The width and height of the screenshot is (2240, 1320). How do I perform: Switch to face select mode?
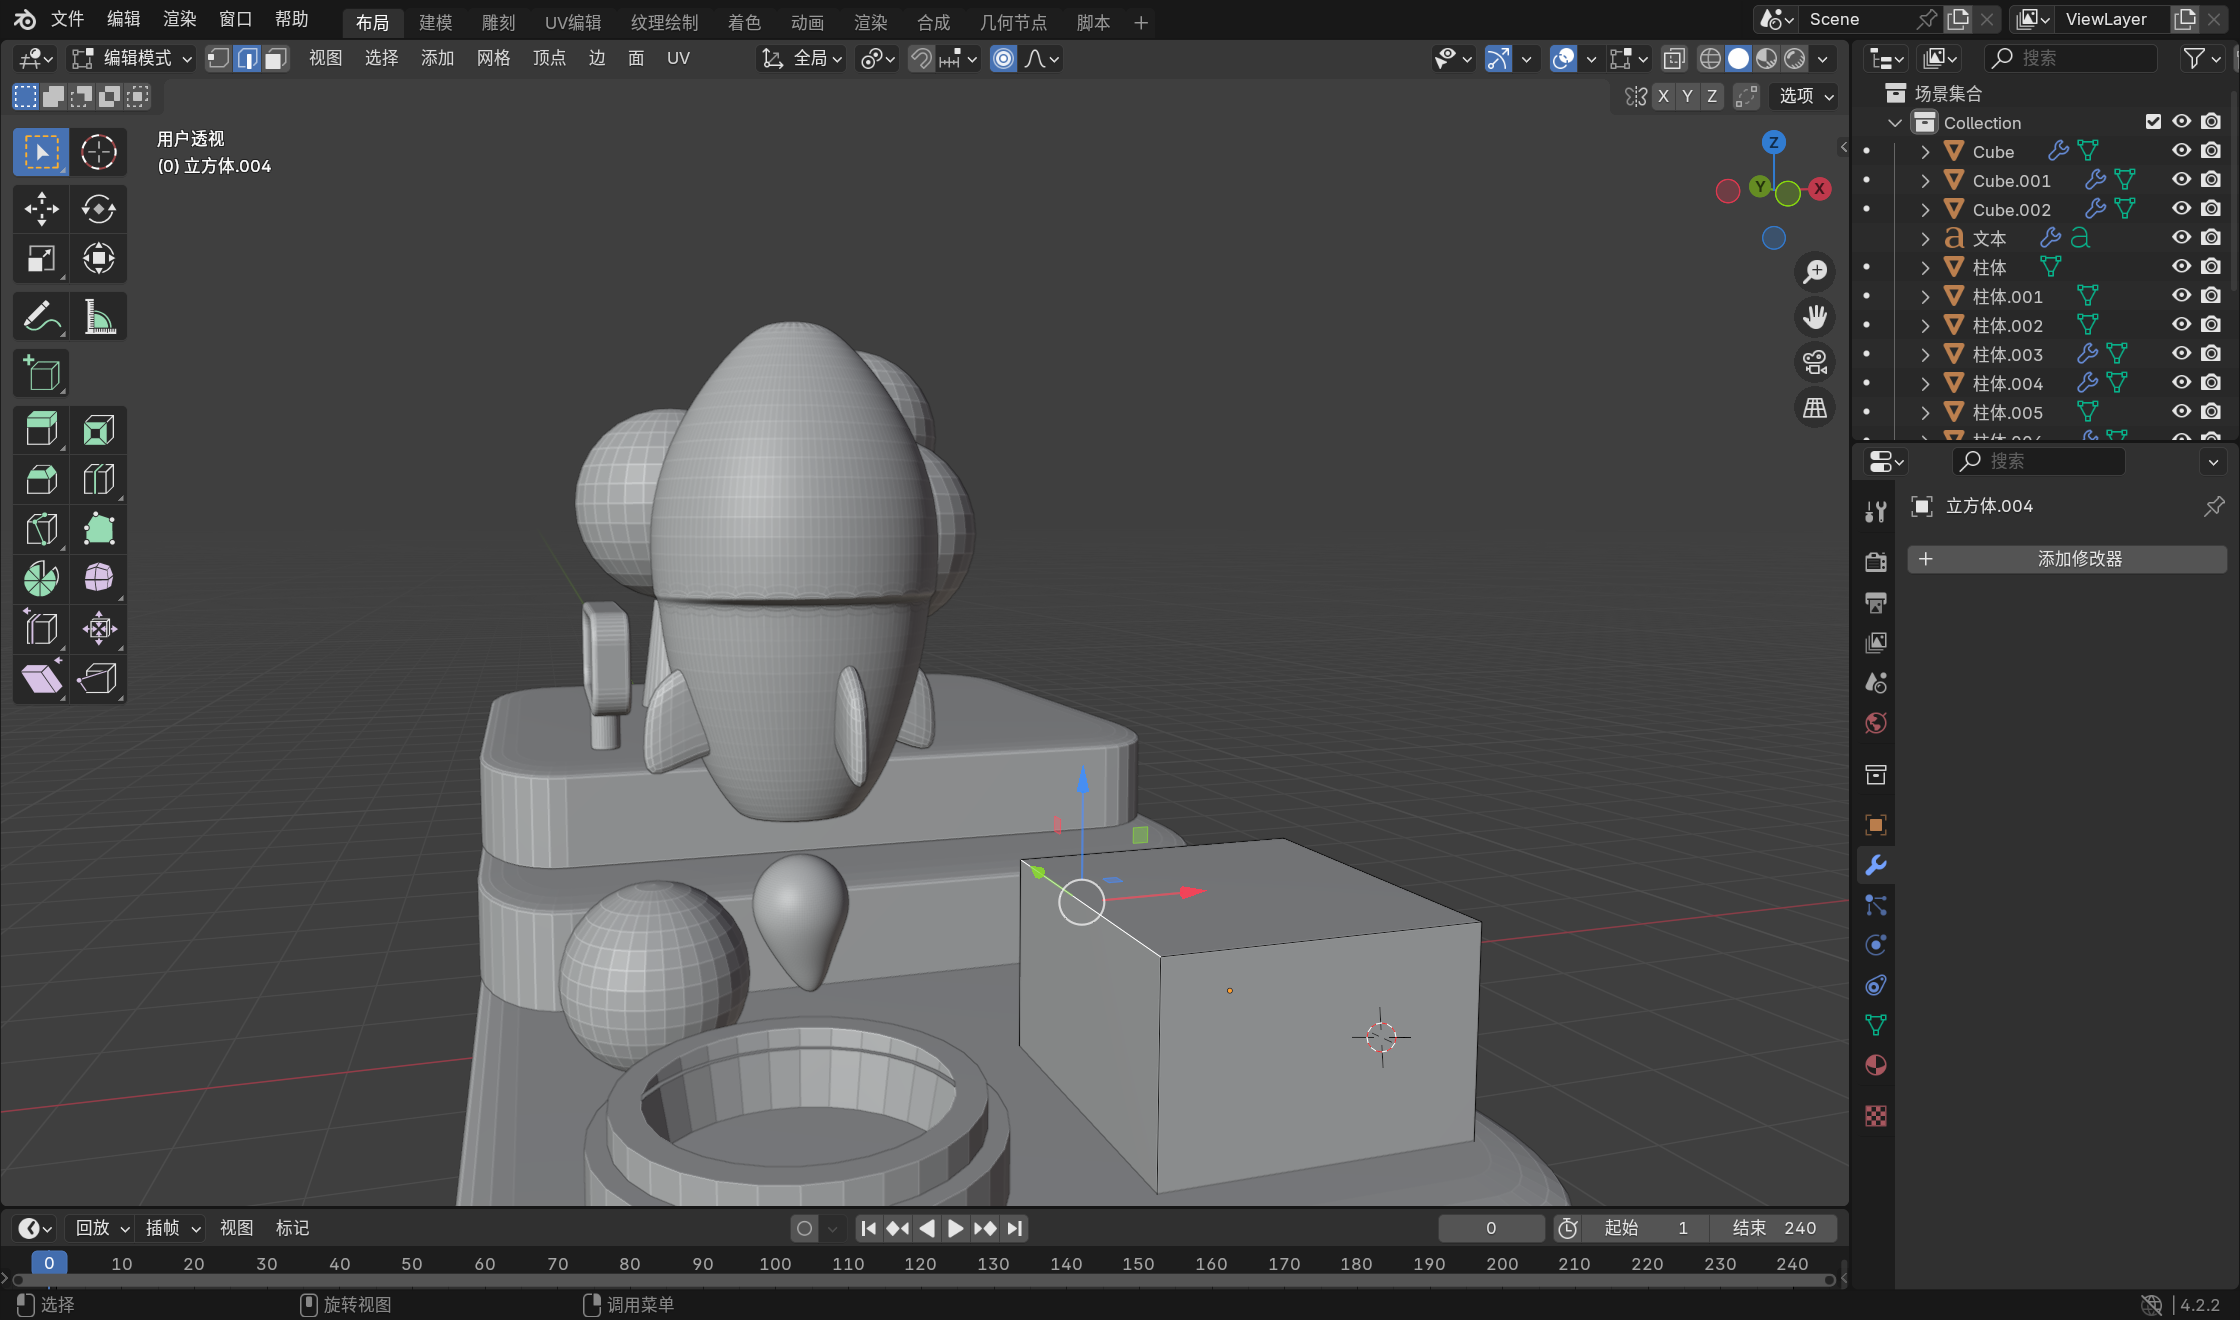[276, 59]
